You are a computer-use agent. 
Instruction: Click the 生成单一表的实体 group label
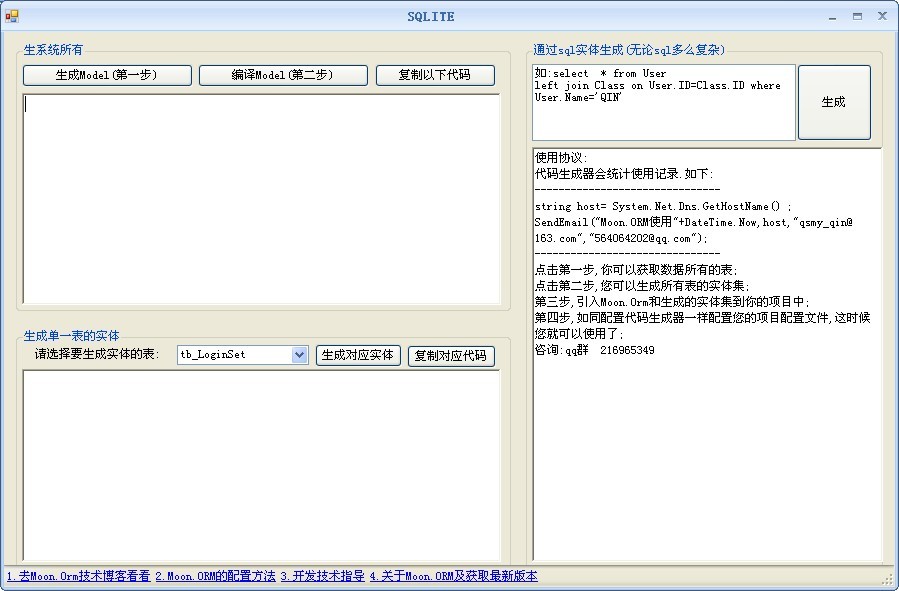pos(71,335)
